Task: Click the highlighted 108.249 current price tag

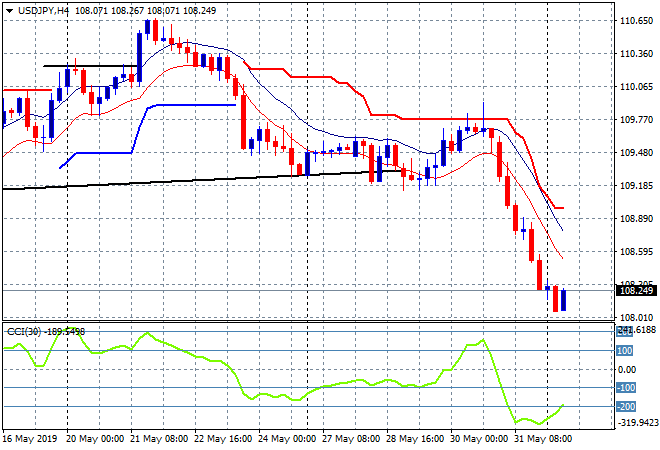Action: 636,290
